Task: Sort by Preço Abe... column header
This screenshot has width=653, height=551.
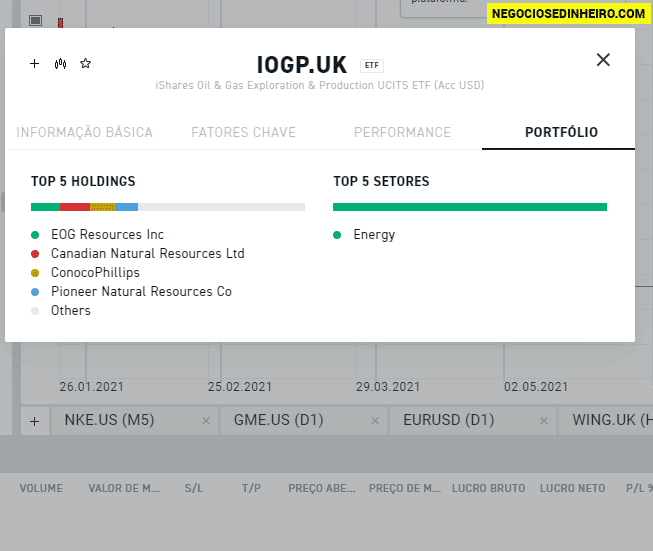Action: coord(322,488)
